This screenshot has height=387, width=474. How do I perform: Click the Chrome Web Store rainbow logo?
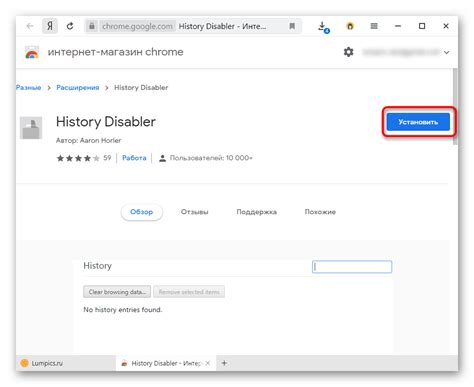pyautogui.click(x=32, y=53)
